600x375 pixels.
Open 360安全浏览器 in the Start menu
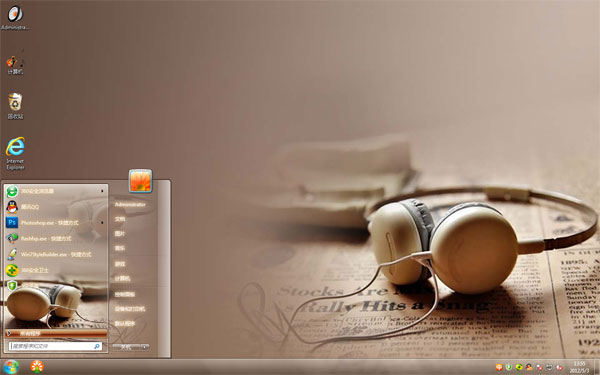point(56,191)
